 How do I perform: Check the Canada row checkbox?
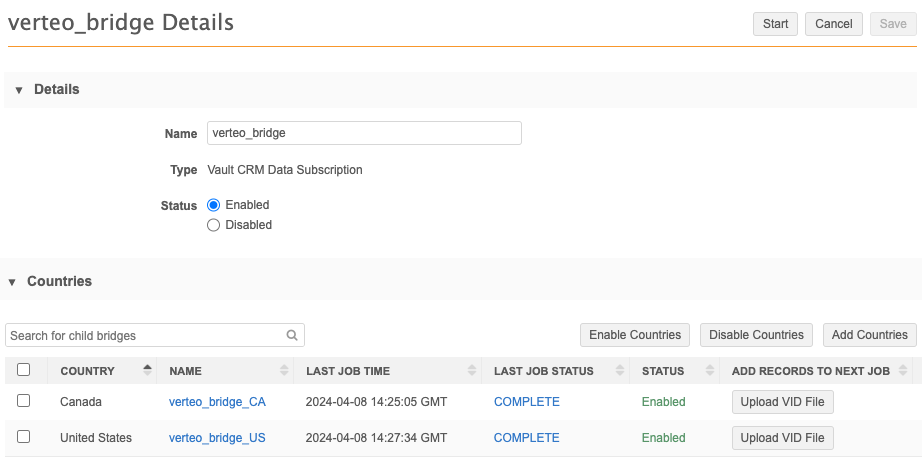point(24,401)
